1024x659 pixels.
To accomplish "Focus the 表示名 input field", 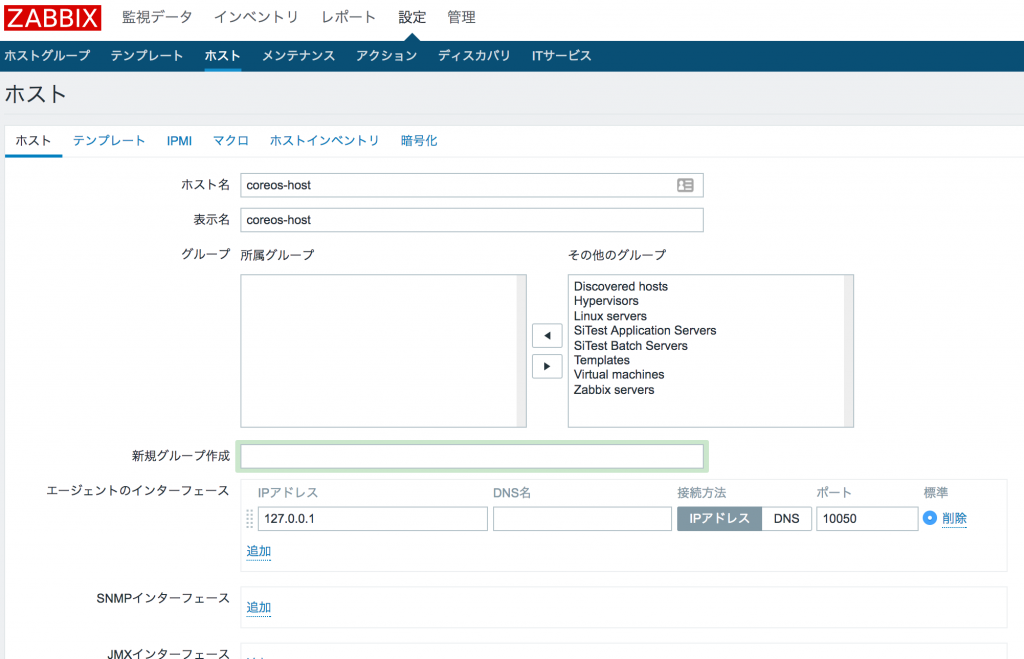I will click(x=472, y=220).
